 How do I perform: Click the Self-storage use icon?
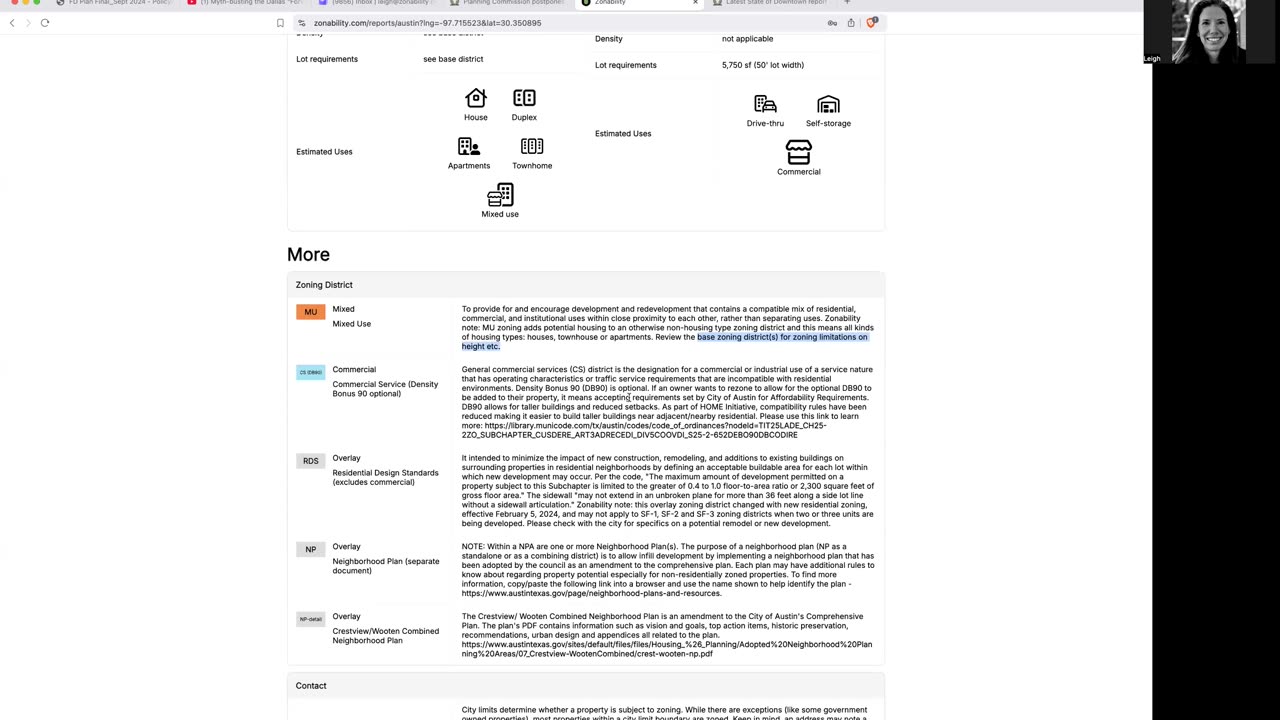click(828, 104)
